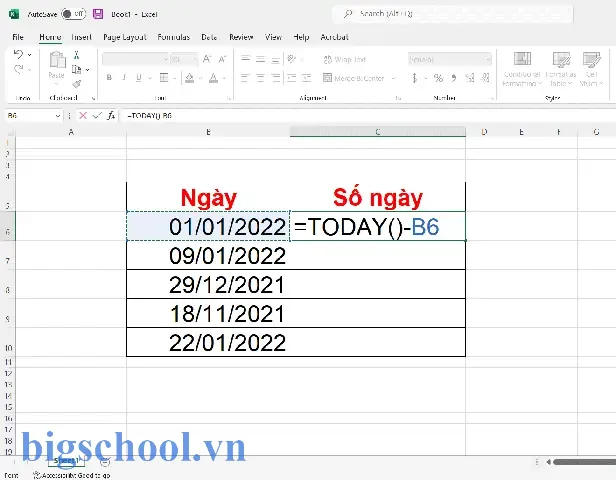
Task: Open the Help tab
Action: coord(301,37)
